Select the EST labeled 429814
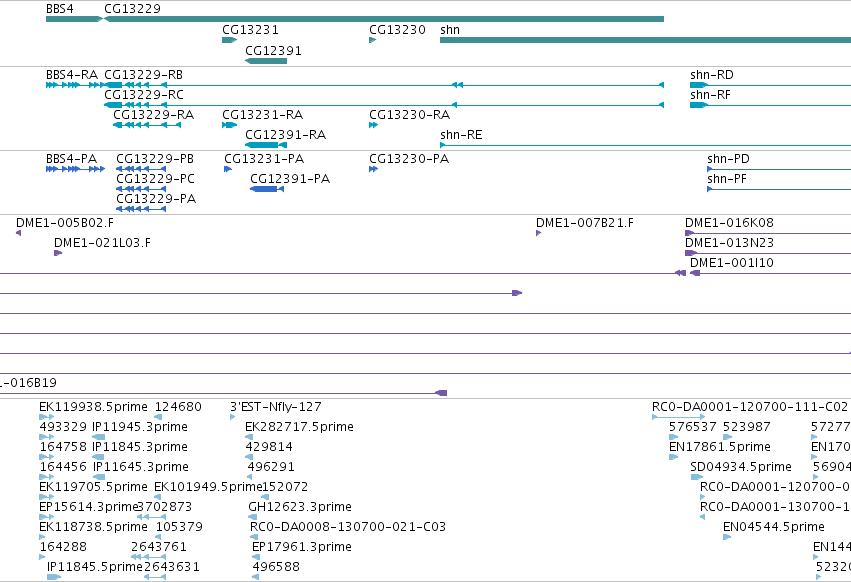851x582 pixels. coord(249,457)
